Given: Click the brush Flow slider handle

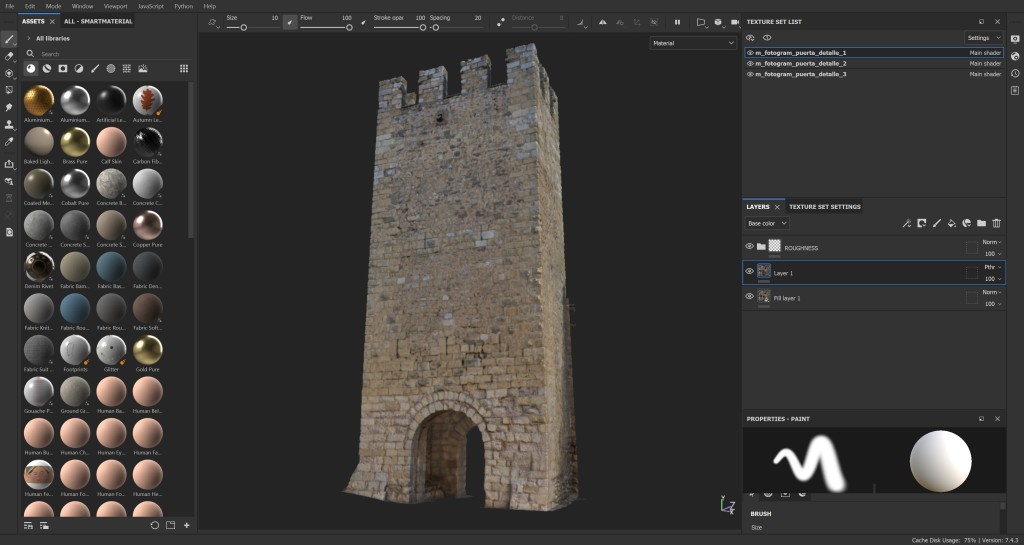Looking at the screenshot, I should [349, 27].
